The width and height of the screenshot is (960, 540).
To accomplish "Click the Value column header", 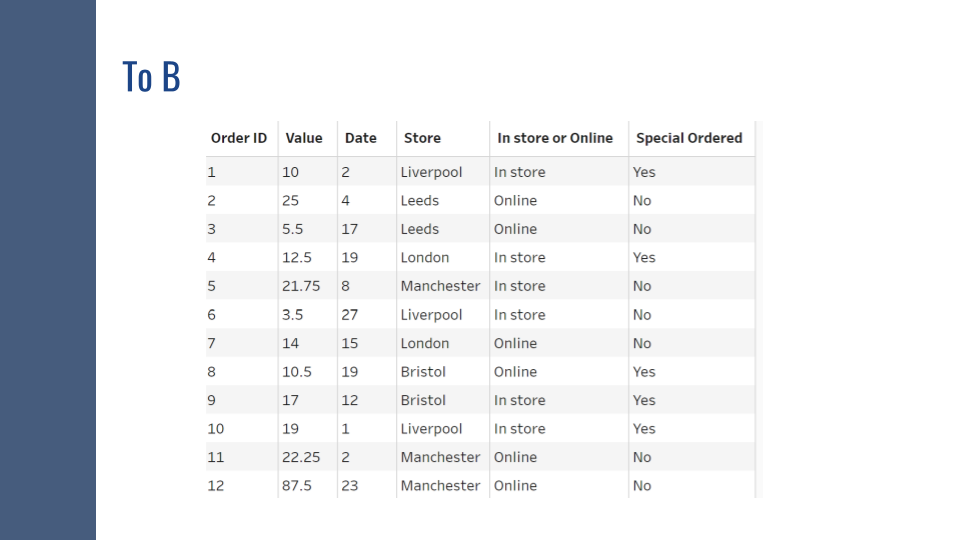I will [x=304, y=138].
